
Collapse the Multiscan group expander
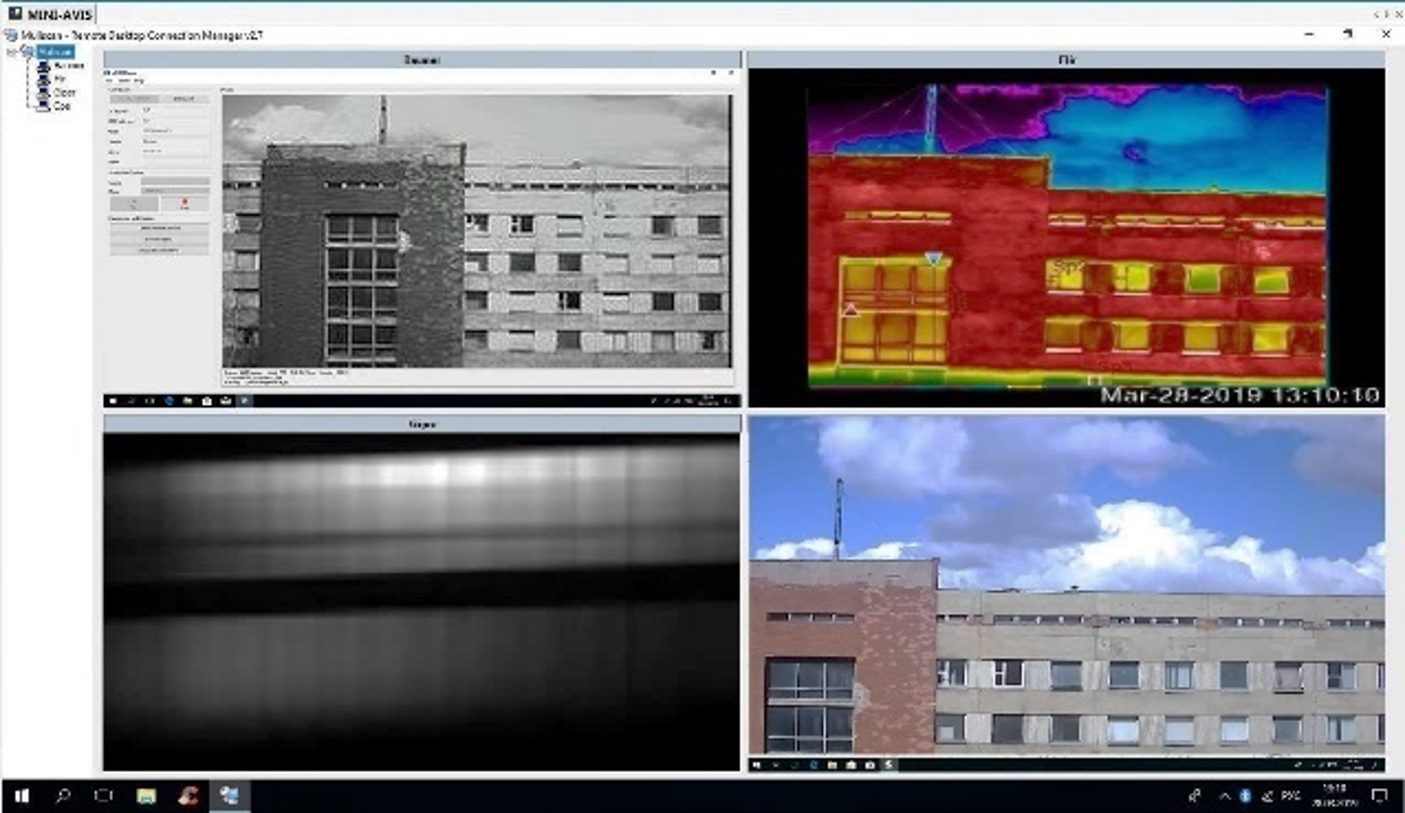(11, 52)
